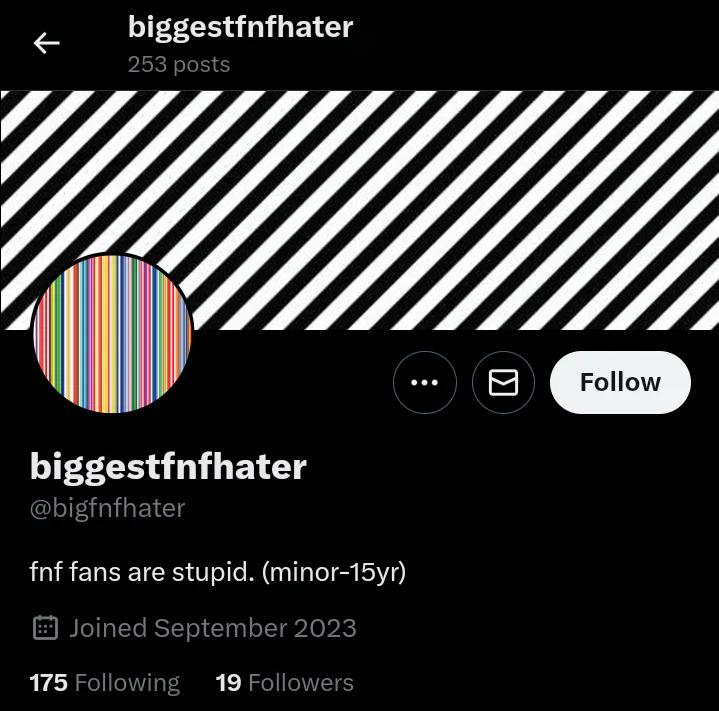
Task: Click the number 19 in the followers count
Action: click(x=228, y=683)
